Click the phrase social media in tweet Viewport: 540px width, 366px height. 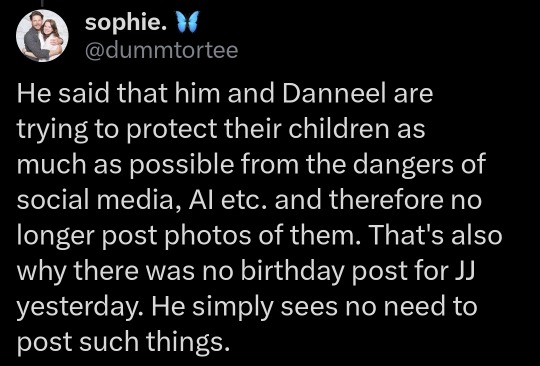click(x=97, y=200)
